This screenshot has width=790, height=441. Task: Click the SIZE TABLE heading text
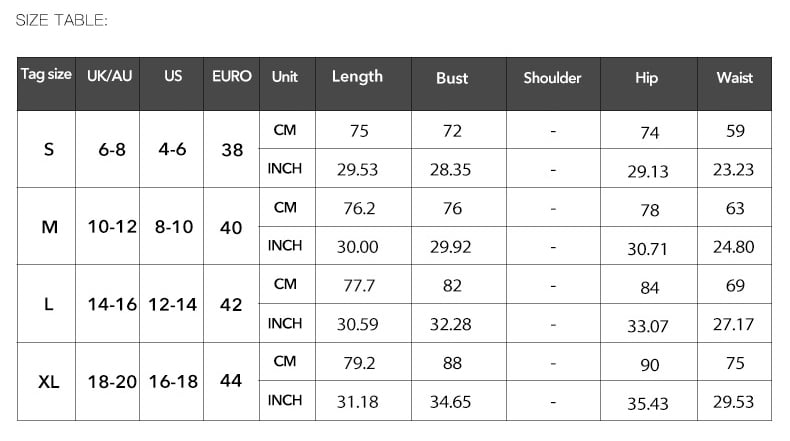click(x=62, y=20)
